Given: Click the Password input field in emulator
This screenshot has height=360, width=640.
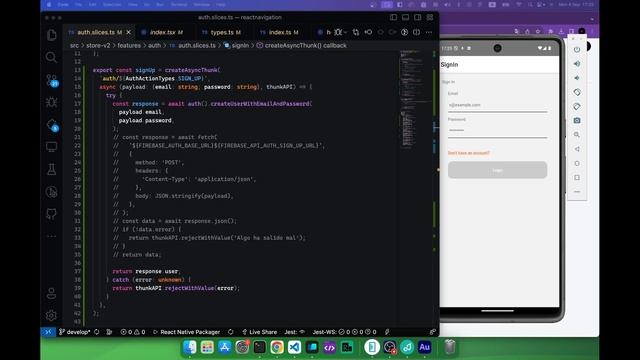Looking at the screenshot, I should (x=497, y=131).
